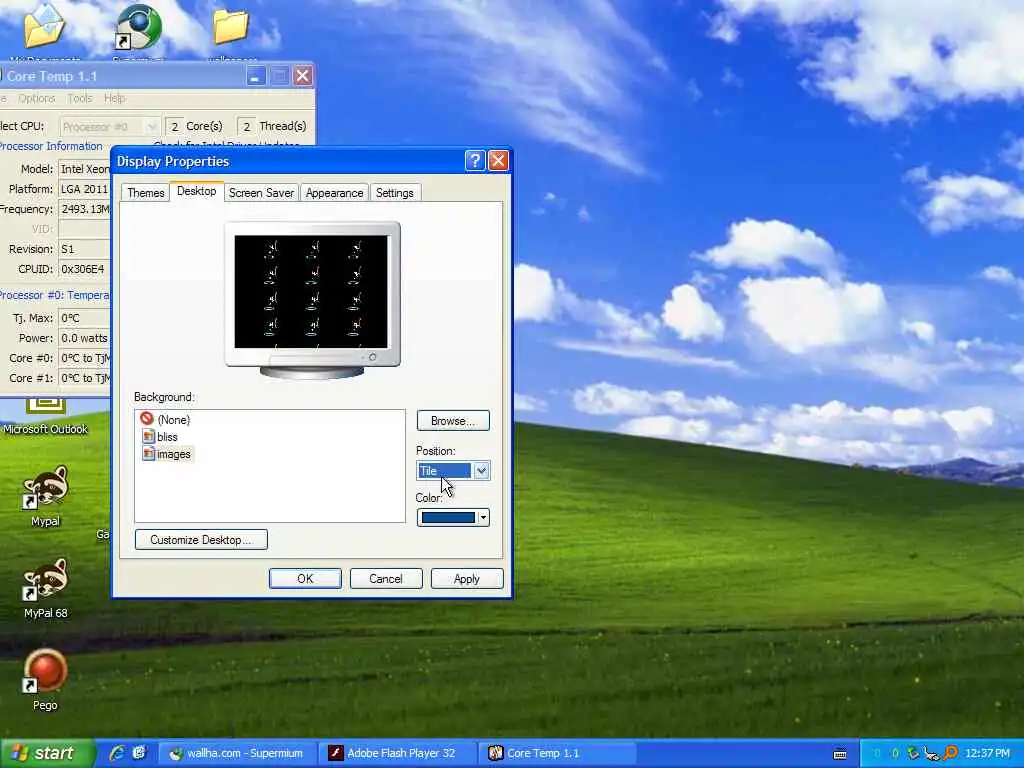Image resolution: width=1024 pixels, height=768 pixels.
Task: Confirm with the OK button
Action: coord(305,579)
